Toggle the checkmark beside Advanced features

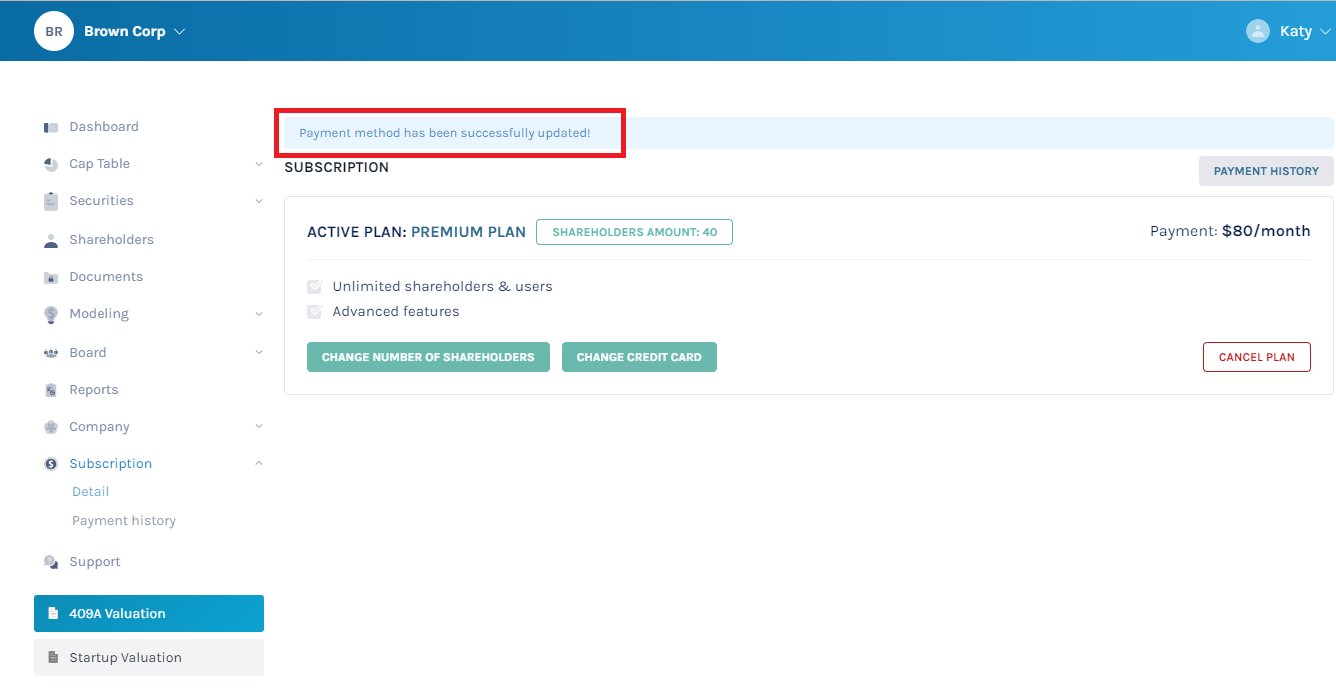(x=314, y=311)
